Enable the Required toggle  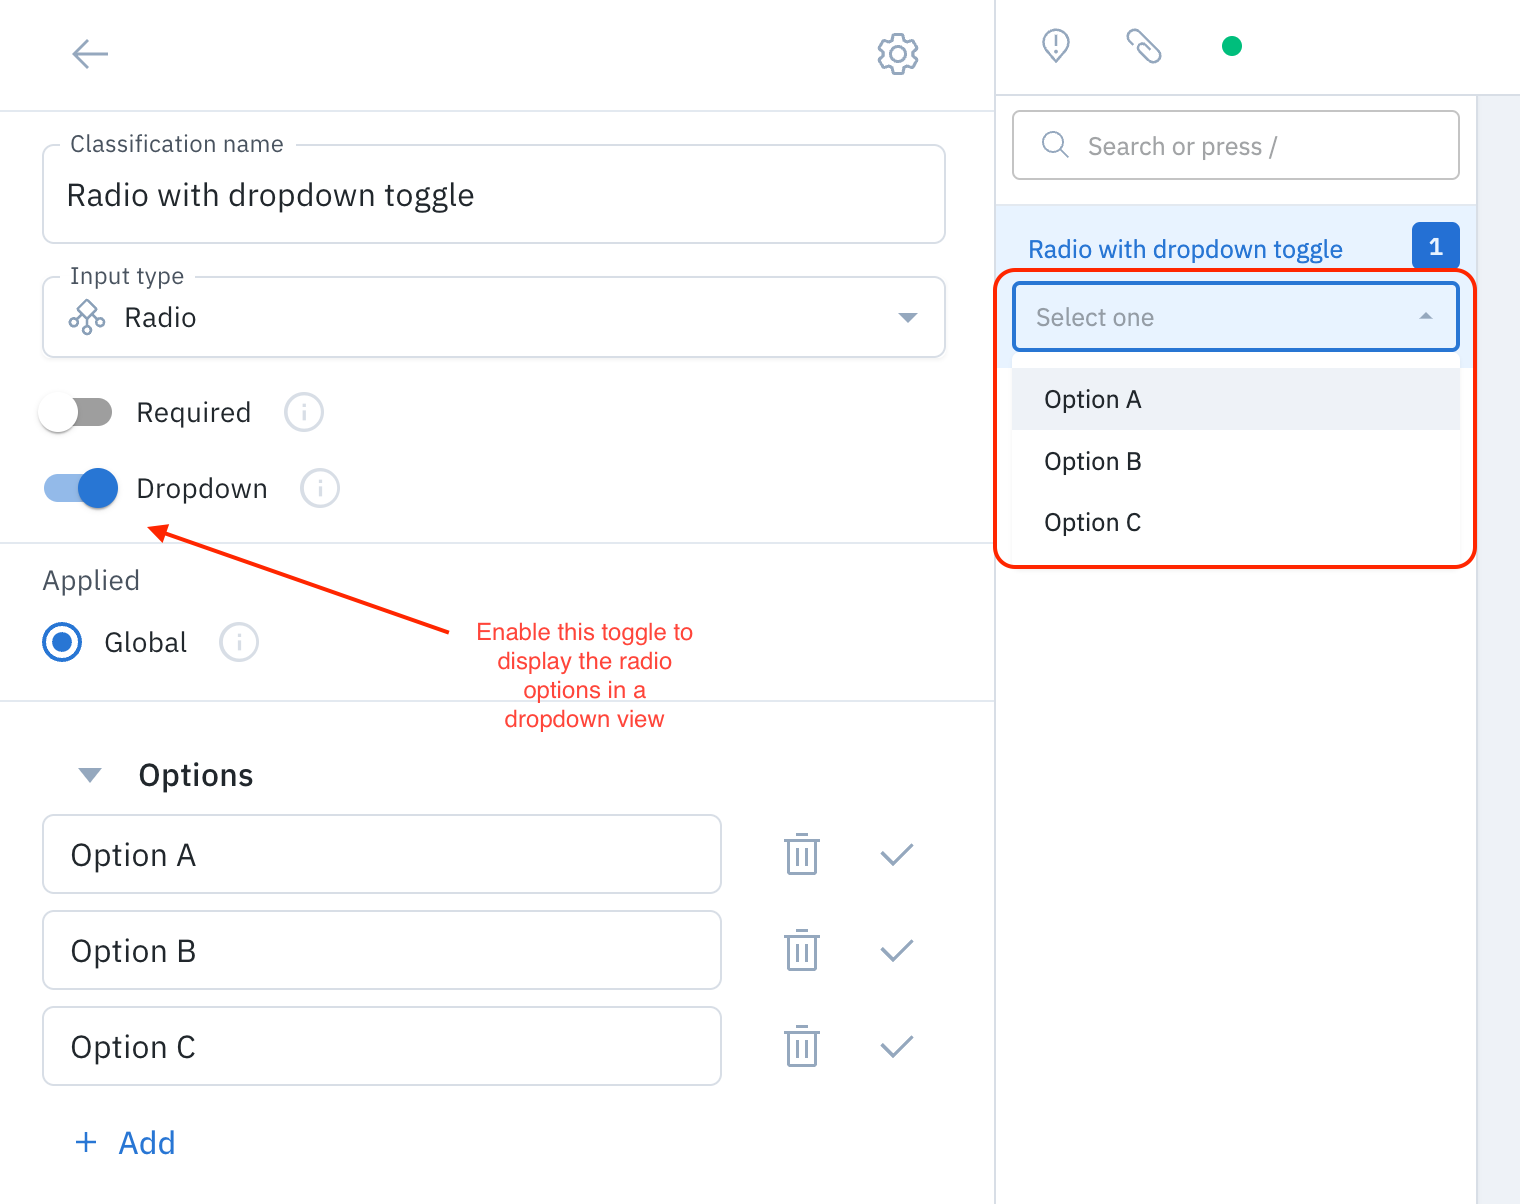click(x=76, y=412)
